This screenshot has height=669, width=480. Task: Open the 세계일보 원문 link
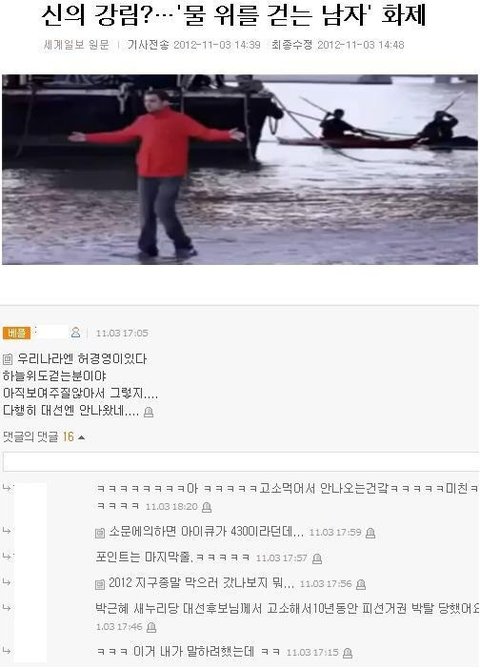(x=77, y=45)
